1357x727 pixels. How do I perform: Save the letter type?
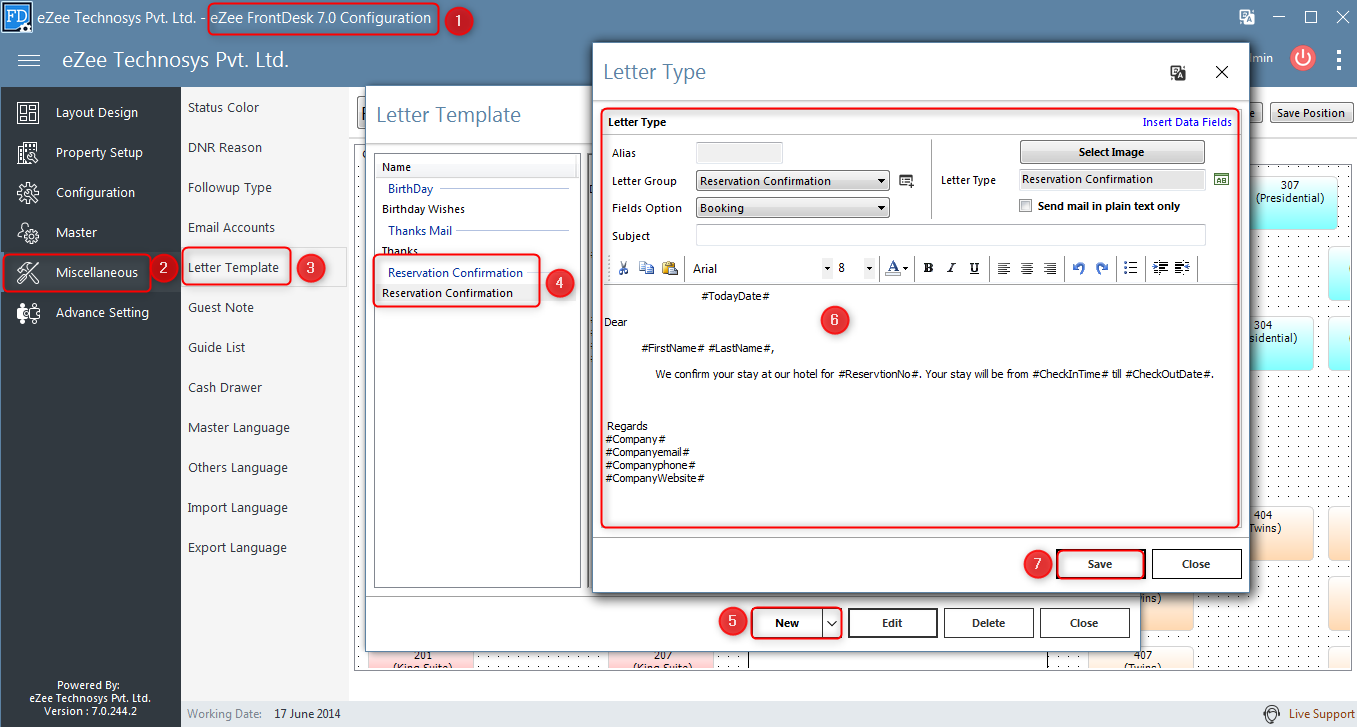coord(1100,564)
